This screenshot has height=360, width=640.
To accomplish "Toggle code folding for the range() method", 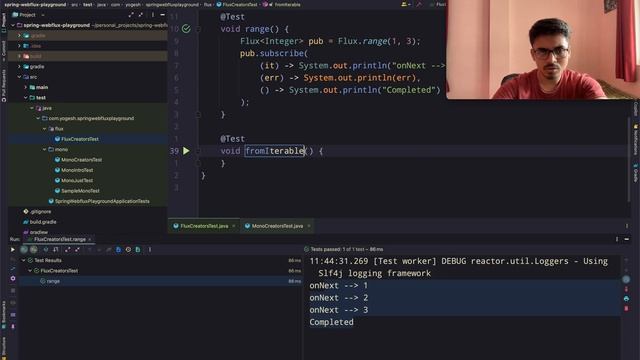I will (198, 29).
